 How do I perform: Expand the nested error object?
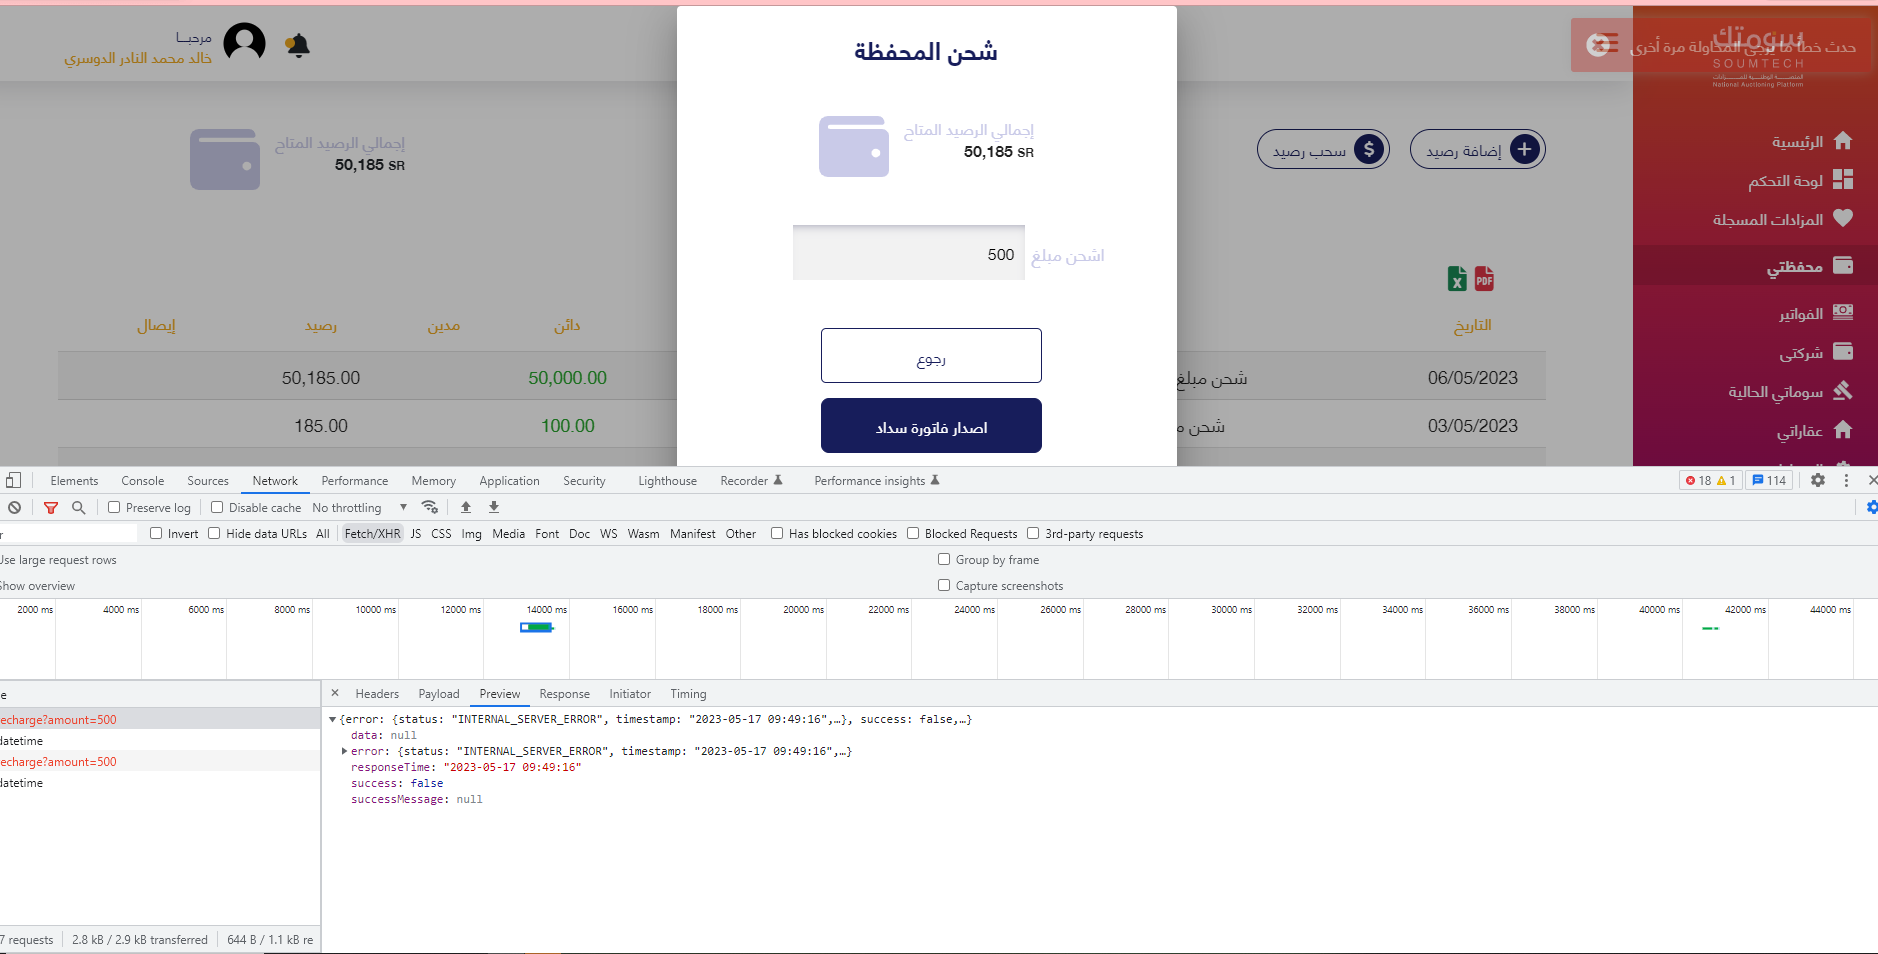(345, 751)
